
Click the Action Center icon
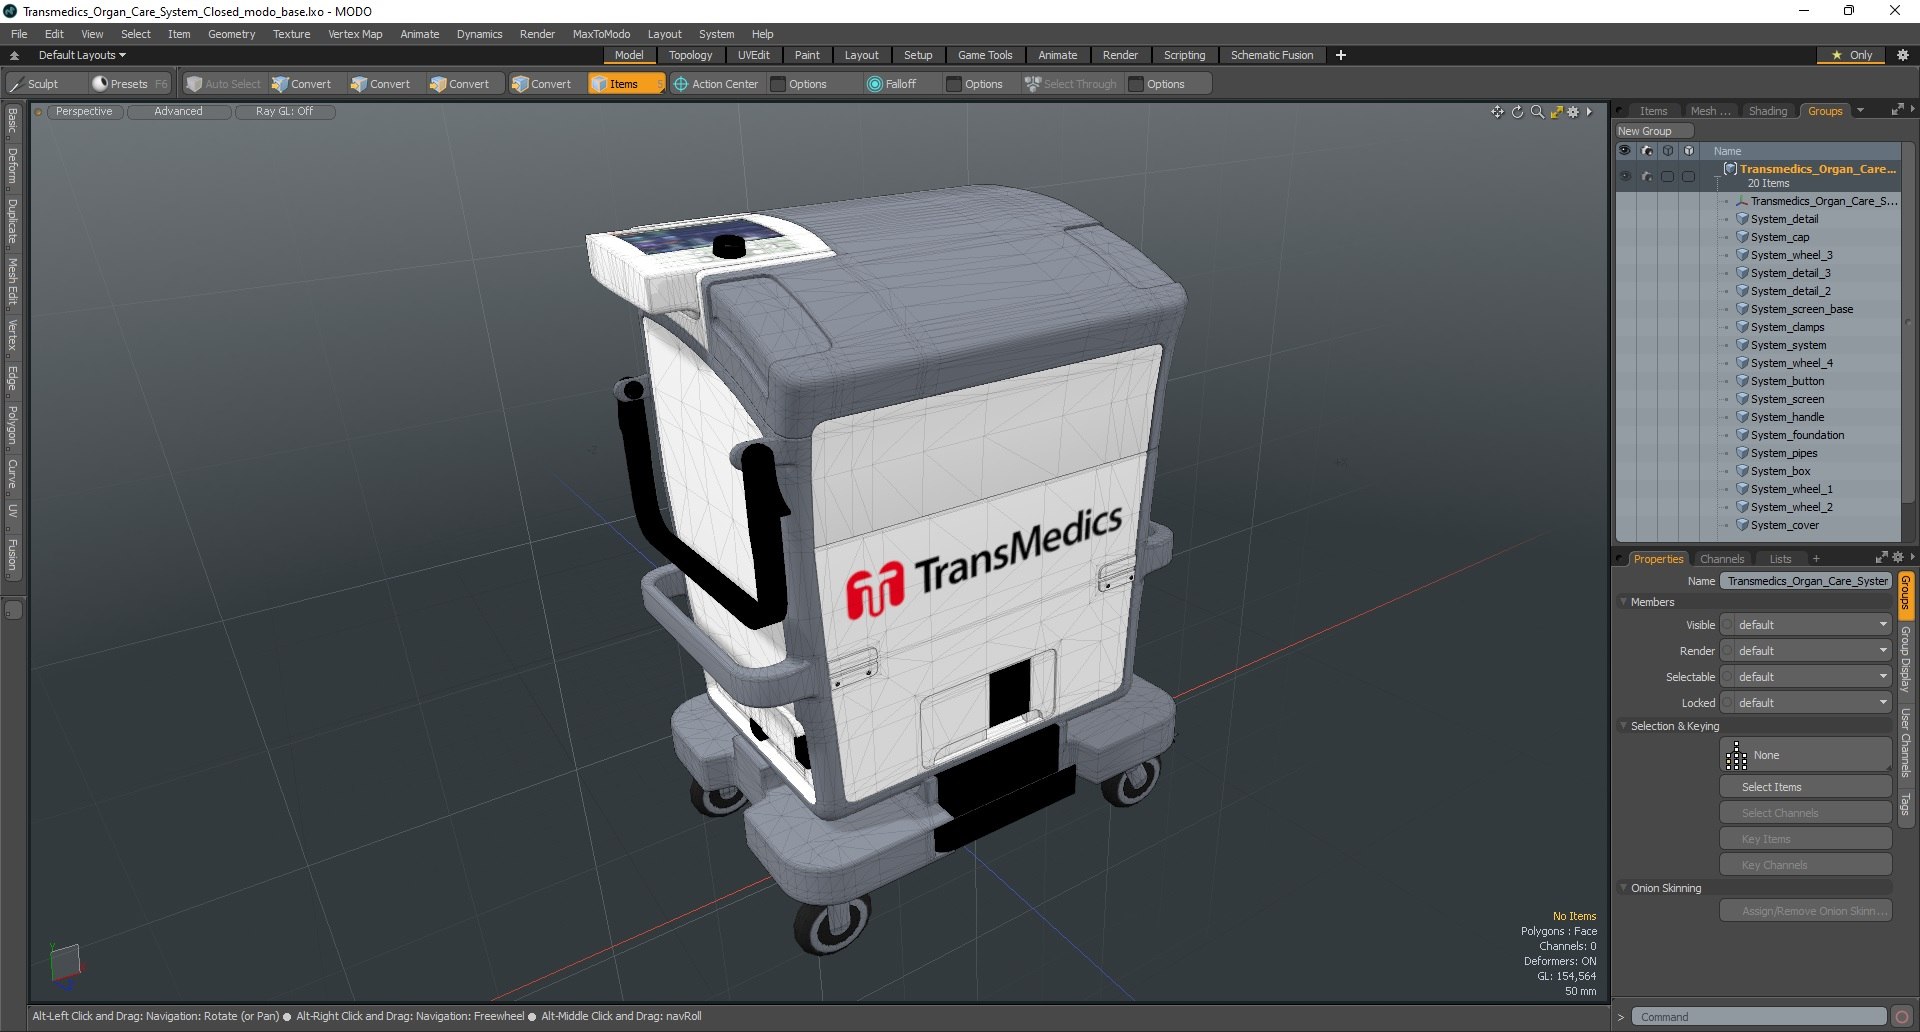point(681,84)
